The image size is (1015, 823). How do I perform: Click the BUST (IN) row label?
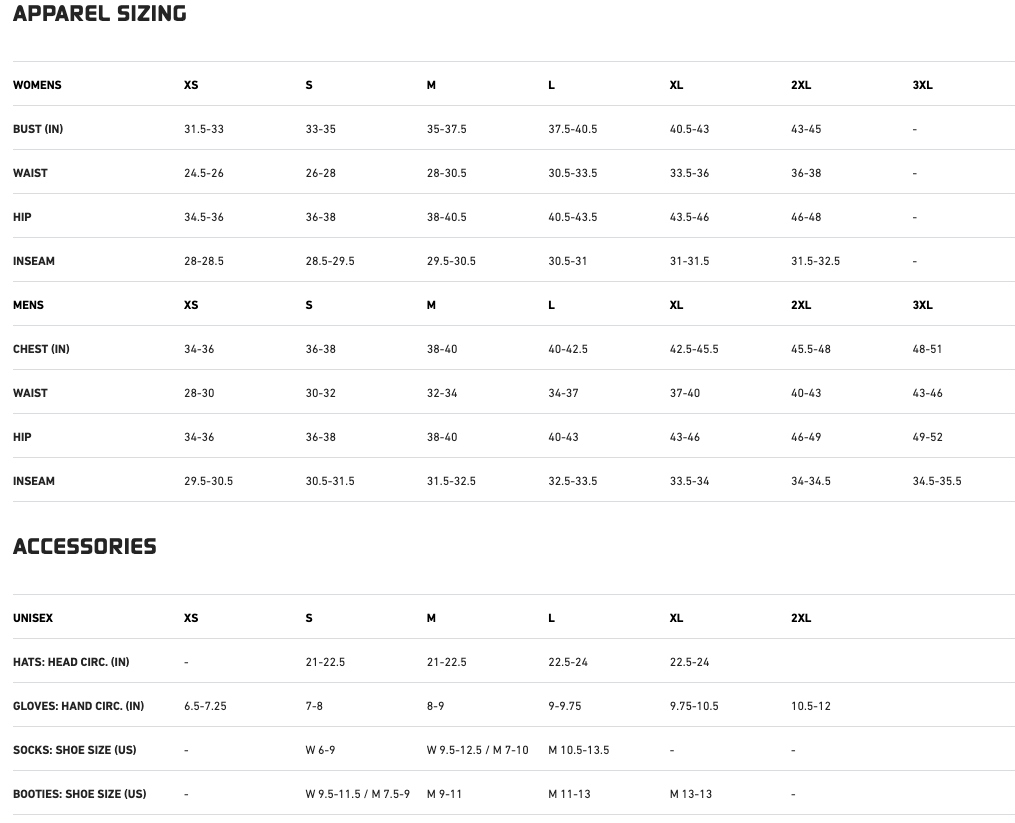pos(38,129)
